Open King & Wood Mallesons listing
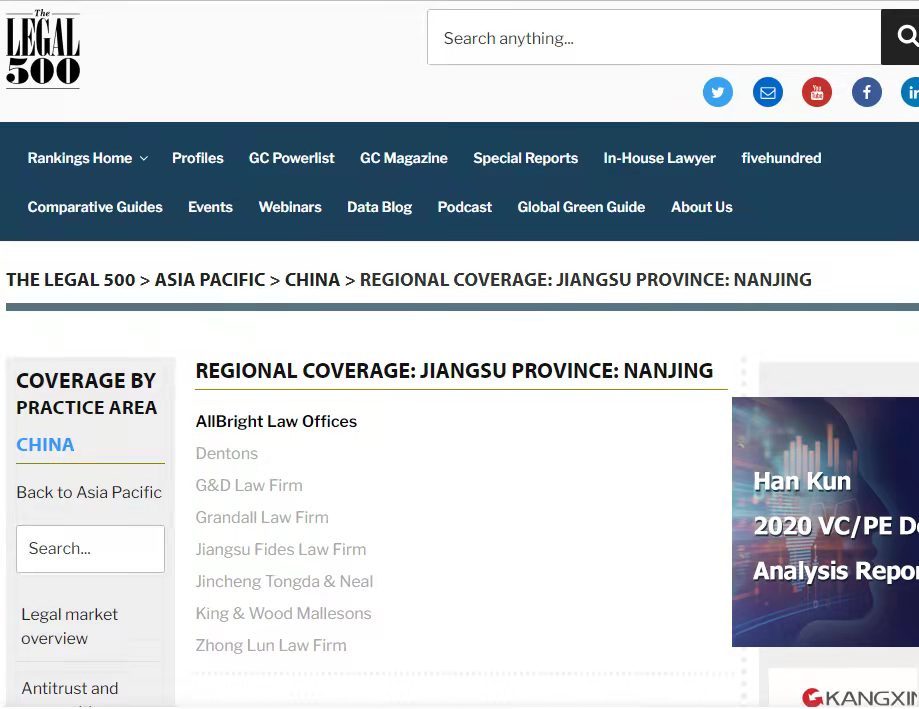This screenshot has height=709, width=919. pos(284,613)
